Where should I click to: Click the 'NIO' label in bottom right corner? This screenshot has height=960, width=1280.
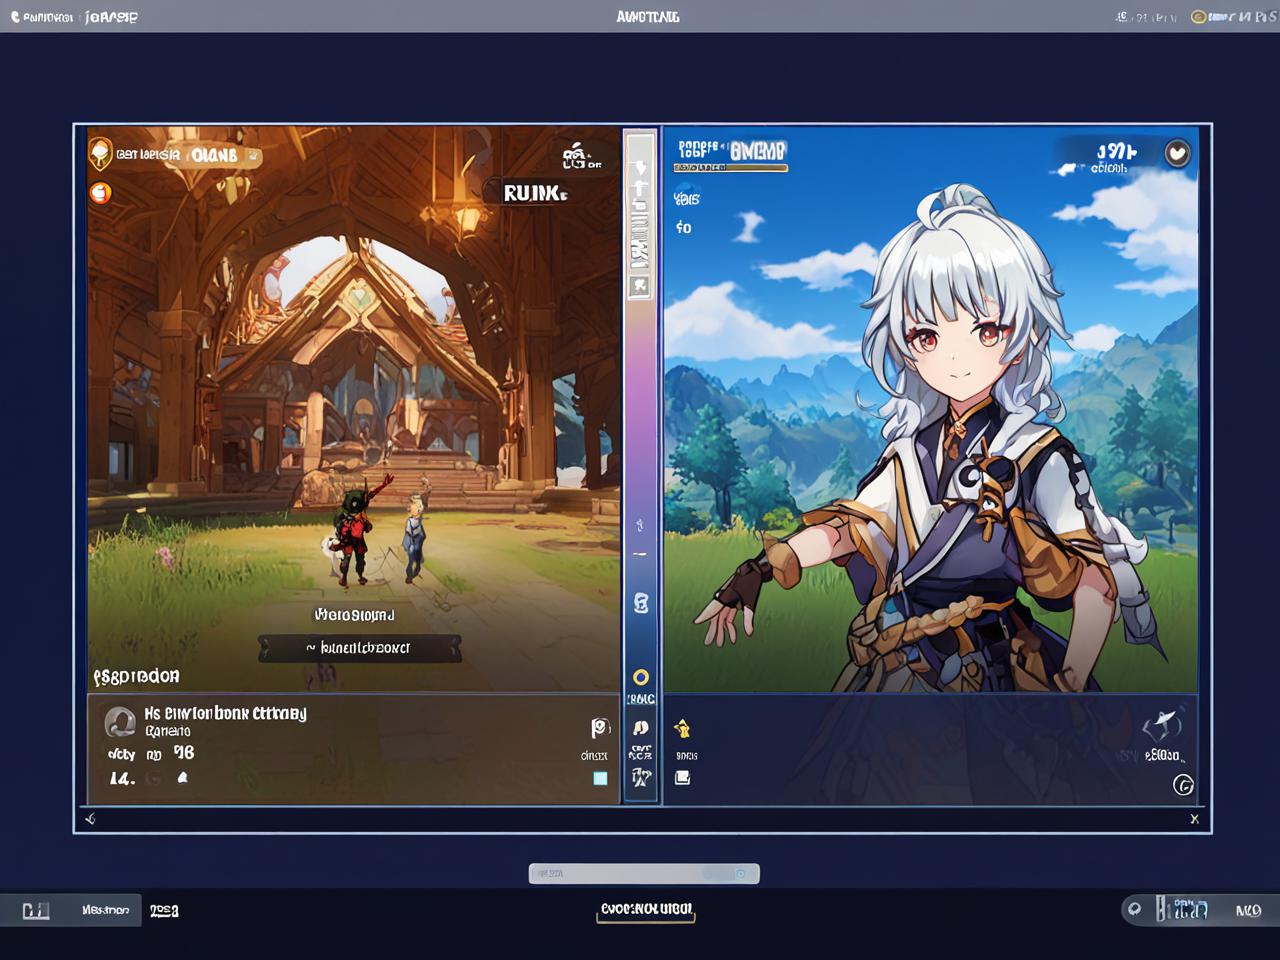click(x=1248, y=910)
